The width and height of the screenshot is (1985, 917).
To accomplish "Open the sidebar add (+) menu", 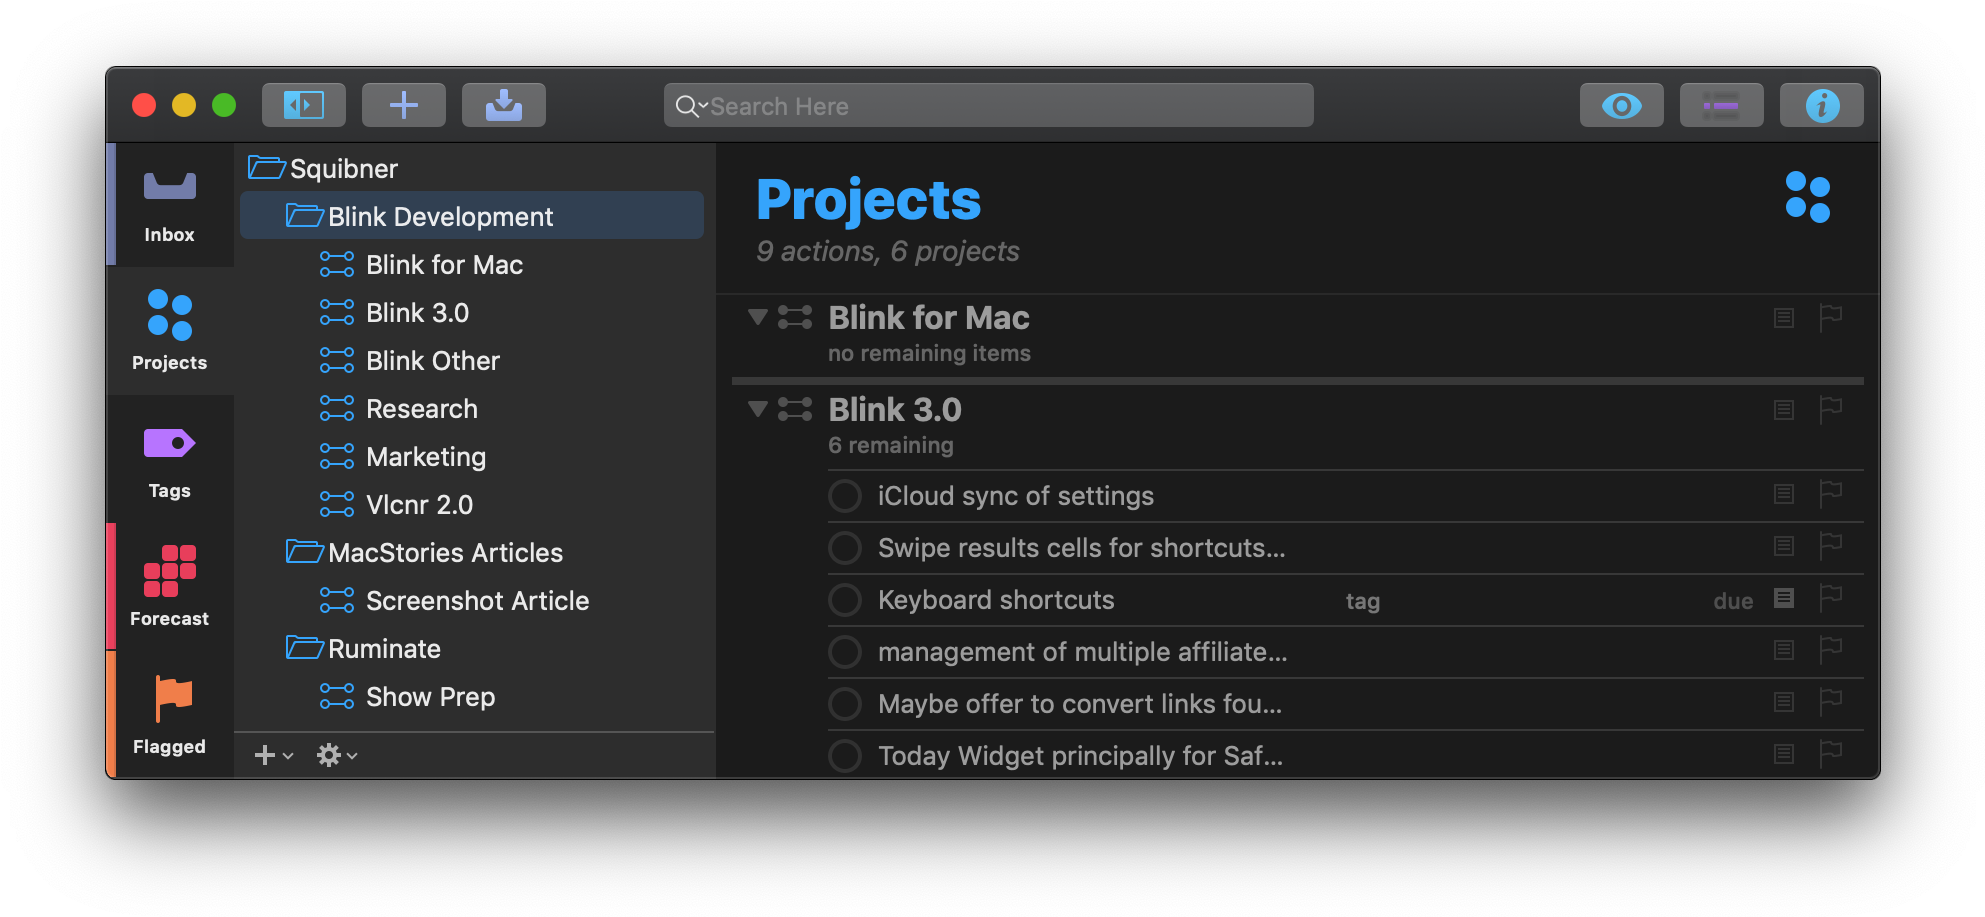I will 273,755.
